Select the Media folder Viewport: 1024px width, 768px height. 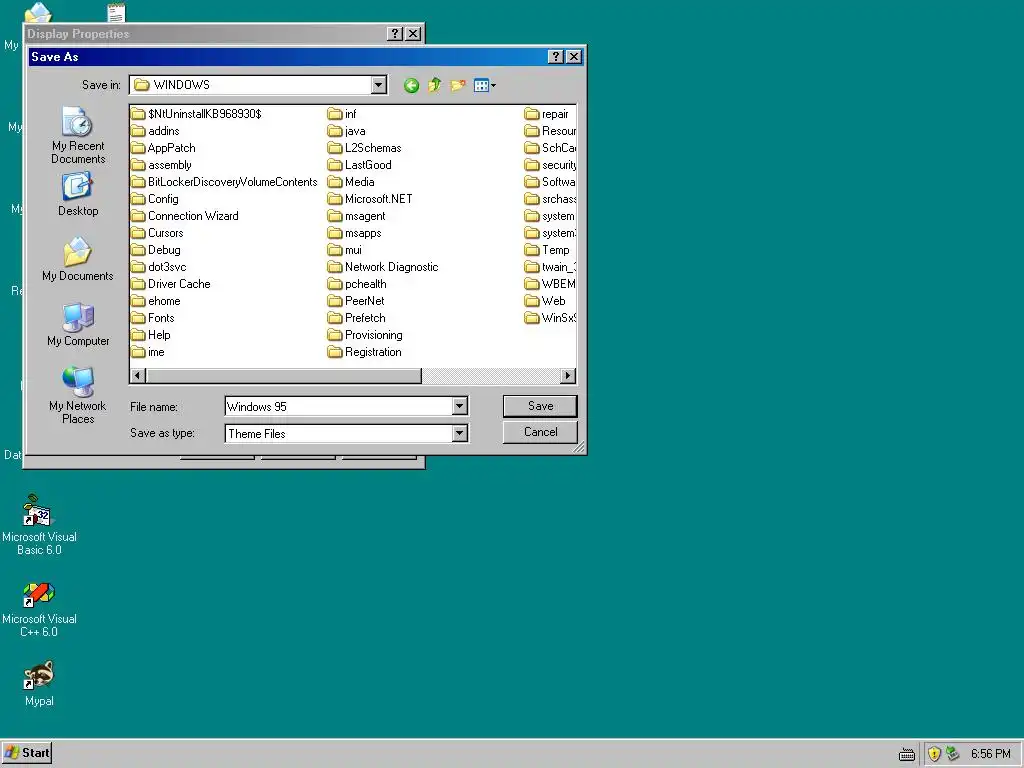351,182
